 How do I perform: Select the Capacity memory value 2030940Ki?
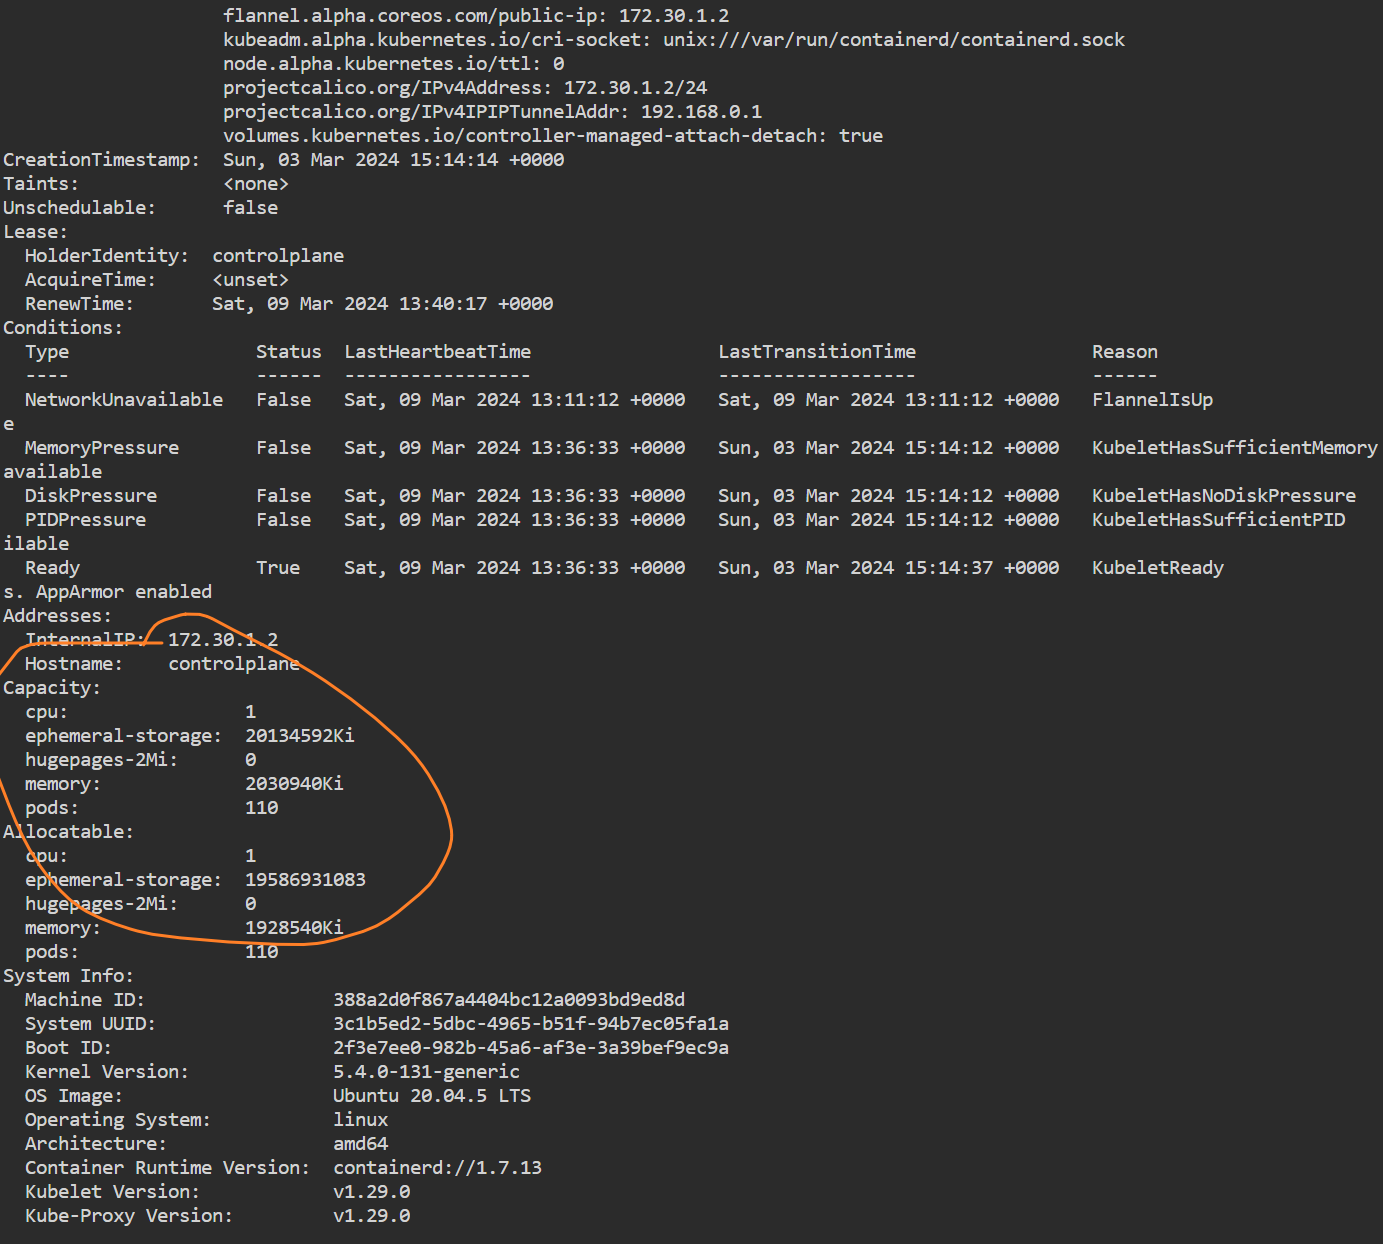coord(294,784)
